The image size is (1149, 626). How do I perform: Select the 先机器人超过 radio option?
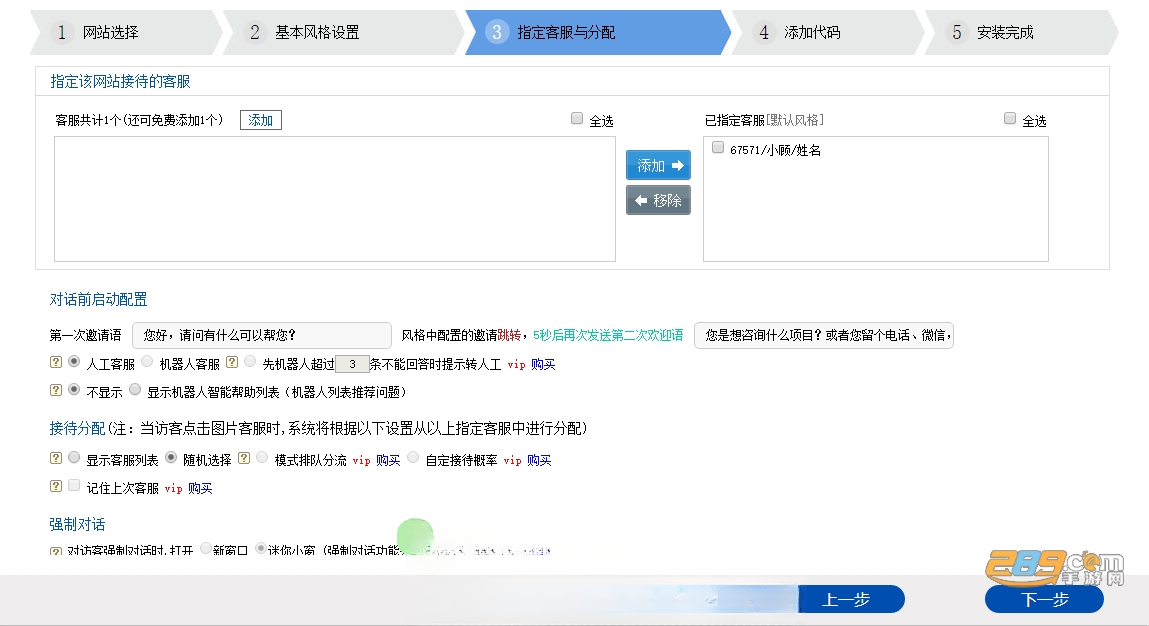coord(251,362)
